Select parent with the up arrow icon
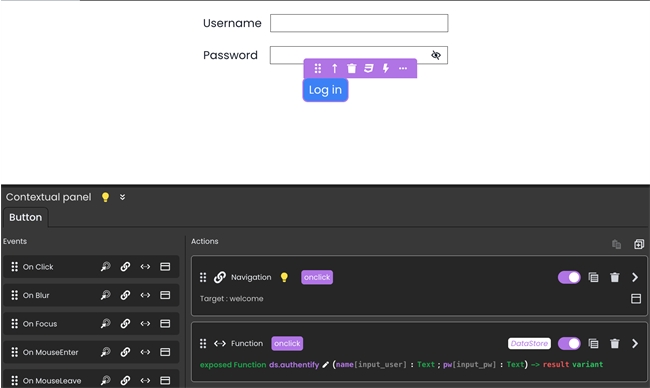This screenshot has width=650, height=388. coord(335,68)
